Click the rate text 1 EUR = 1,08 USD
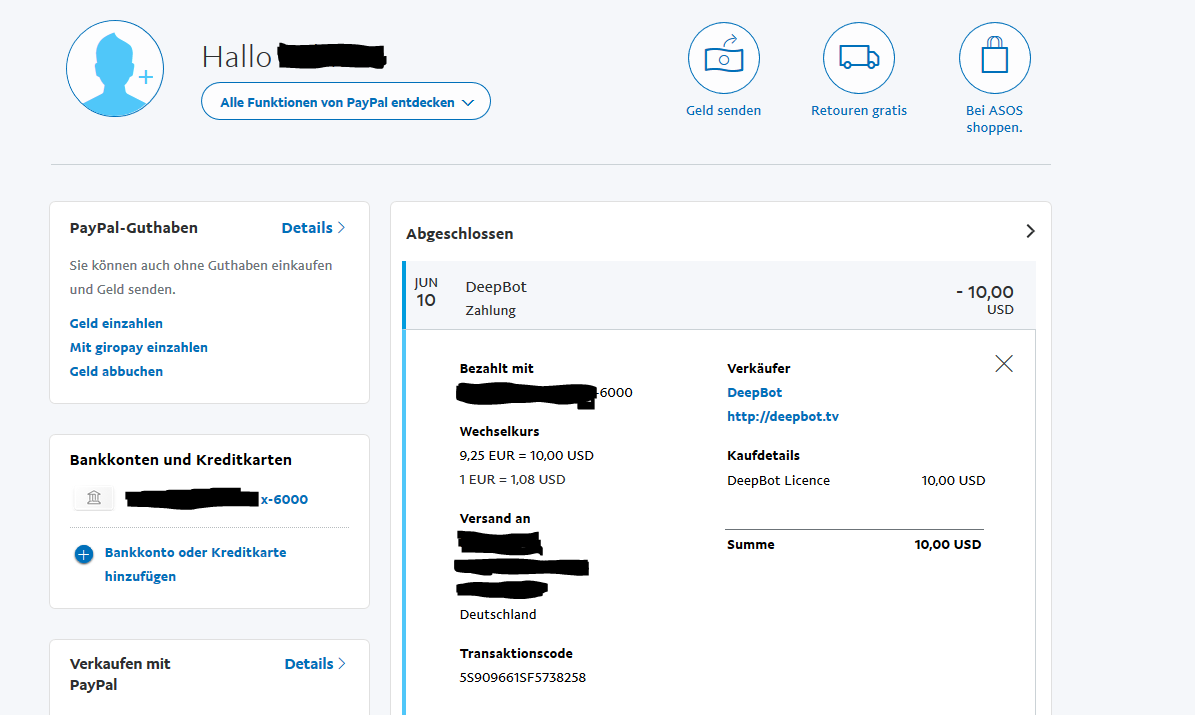1195x715 pixels. click(512, 479)
